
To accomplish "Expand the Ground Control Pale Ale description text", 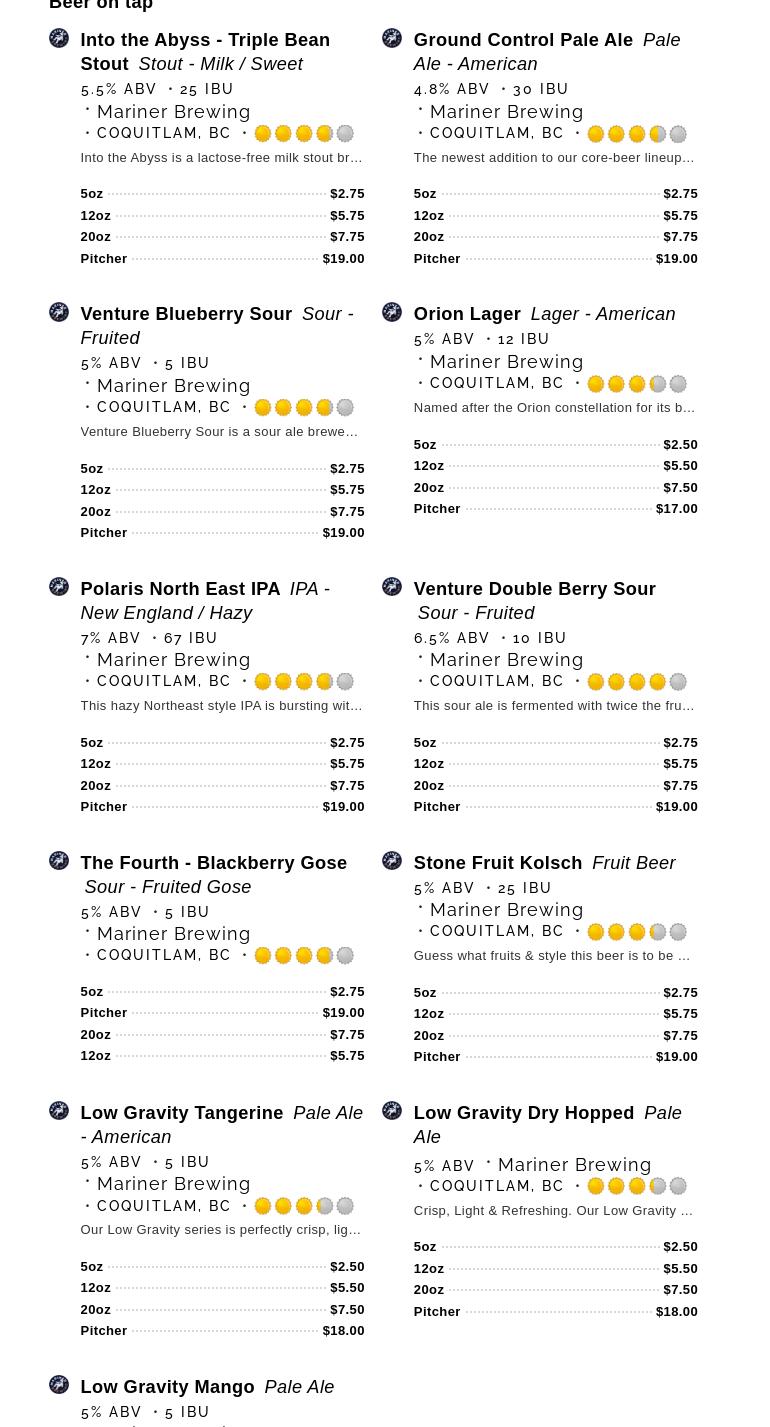I will point(553,158).
